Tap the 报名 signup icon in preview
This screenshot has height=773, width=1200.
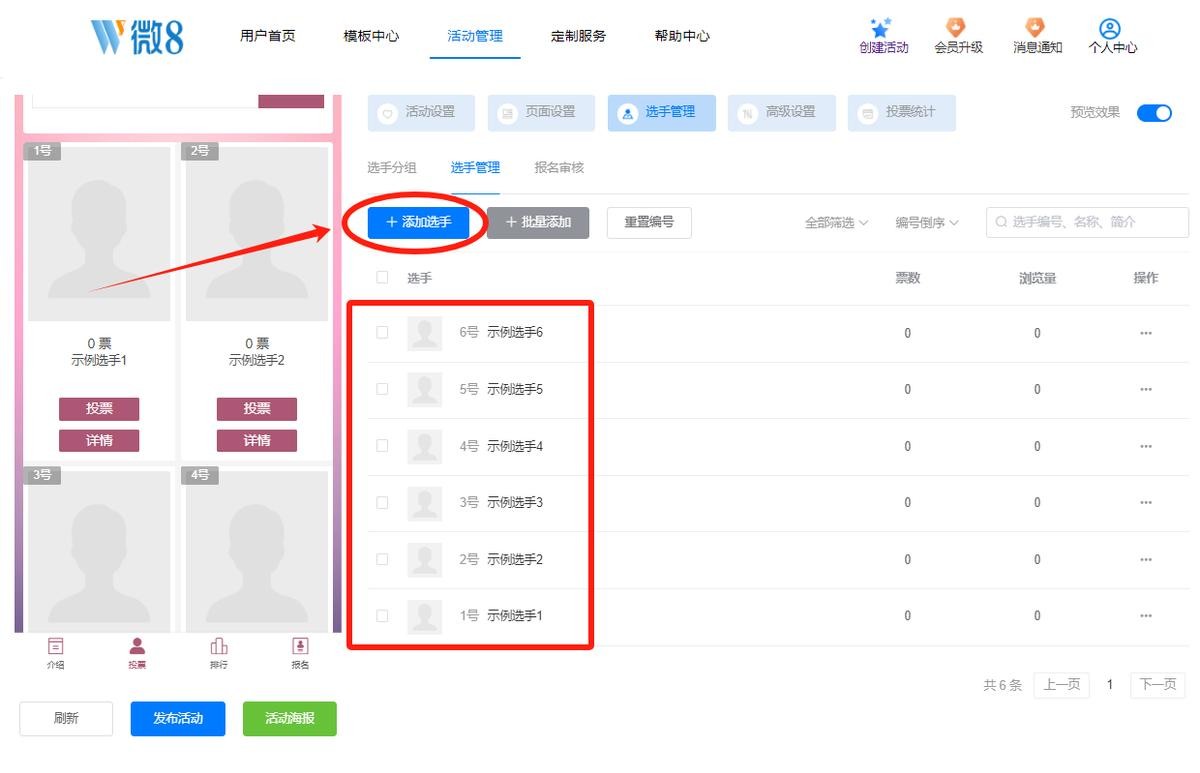(x=300, y=647)
